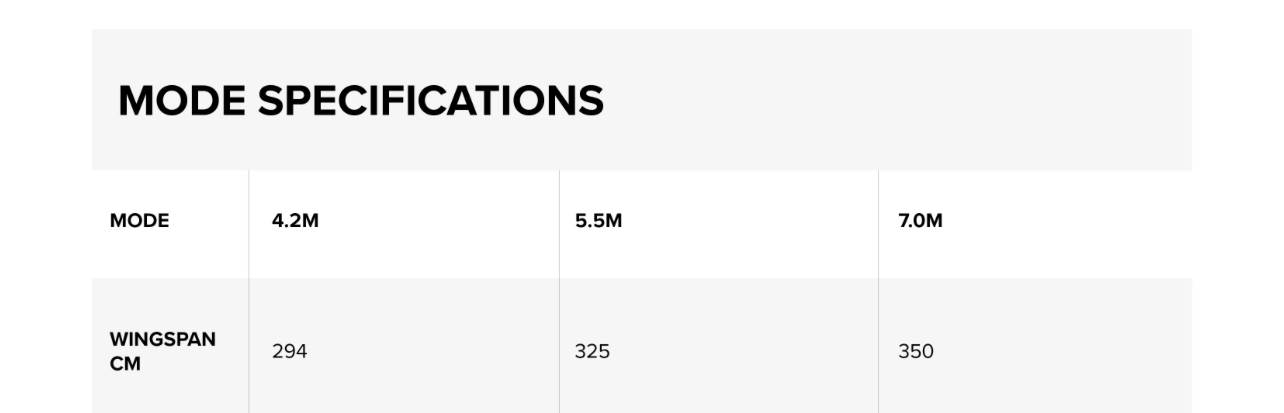Select the 5.5M mode column header
The height and width of the screenshot is (413, 1284).
pos(598,221)
